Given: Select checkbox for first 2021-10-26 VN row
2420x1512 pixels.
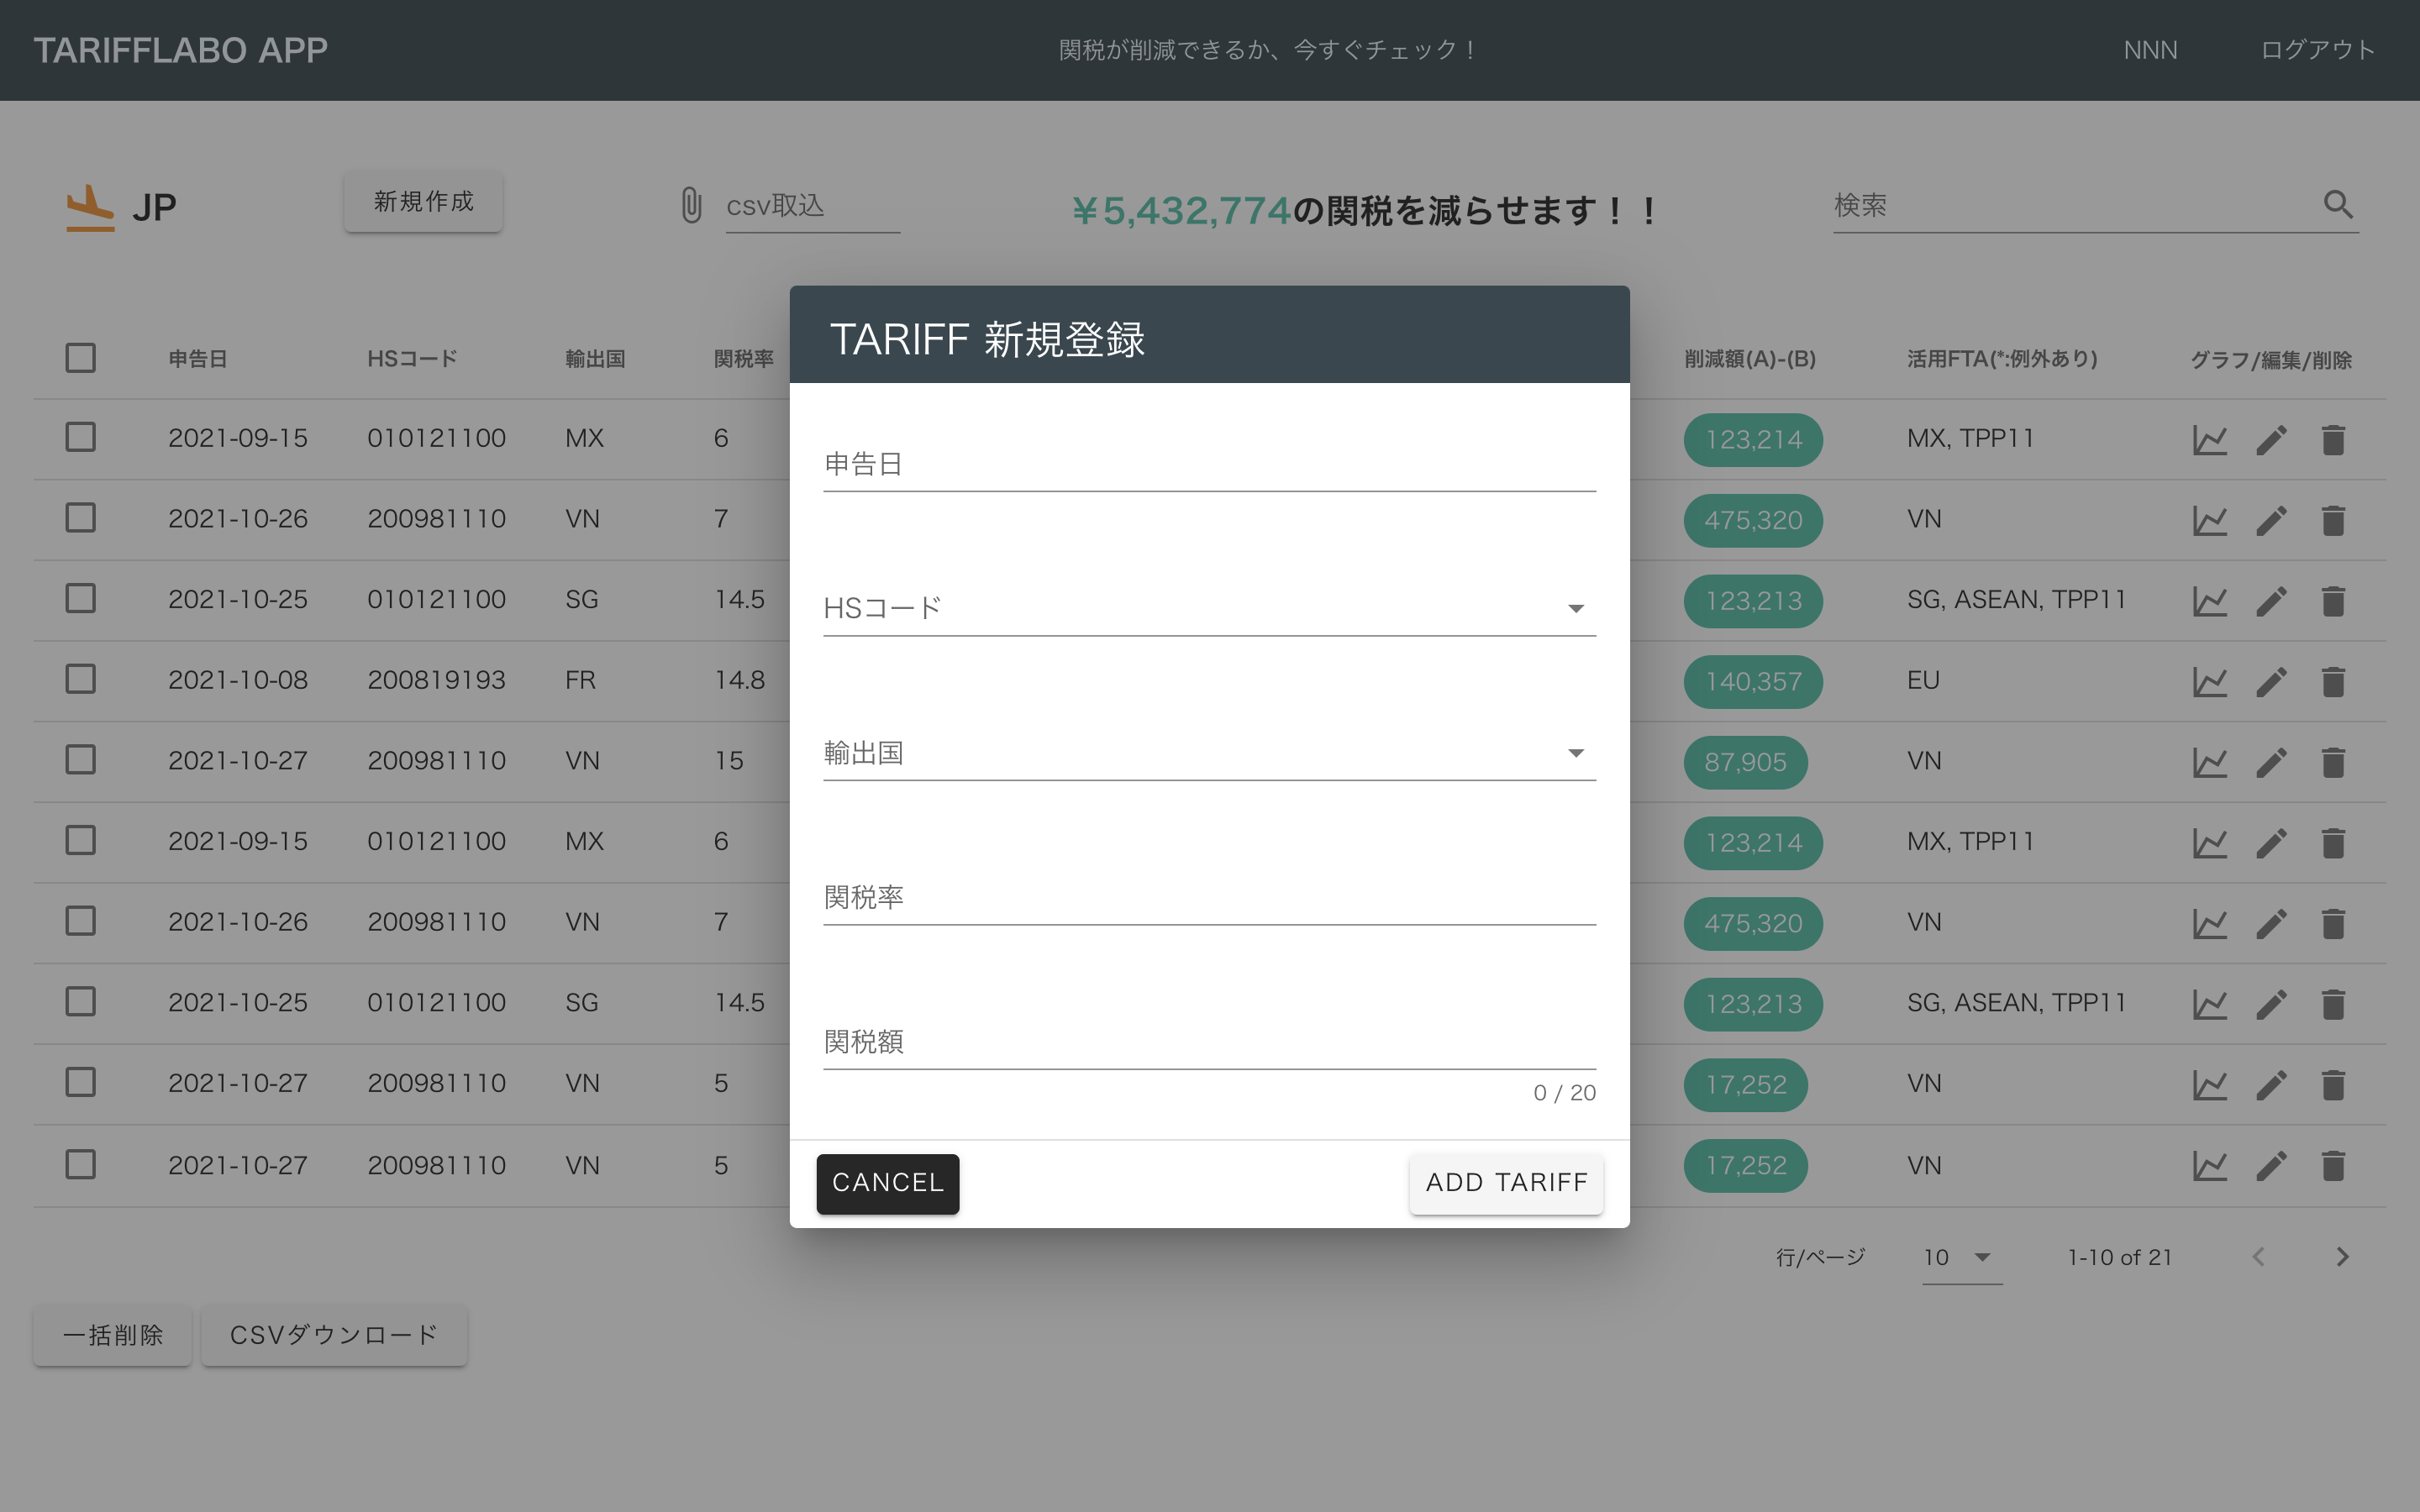Looking at the screenshot, I should [80, 518].
